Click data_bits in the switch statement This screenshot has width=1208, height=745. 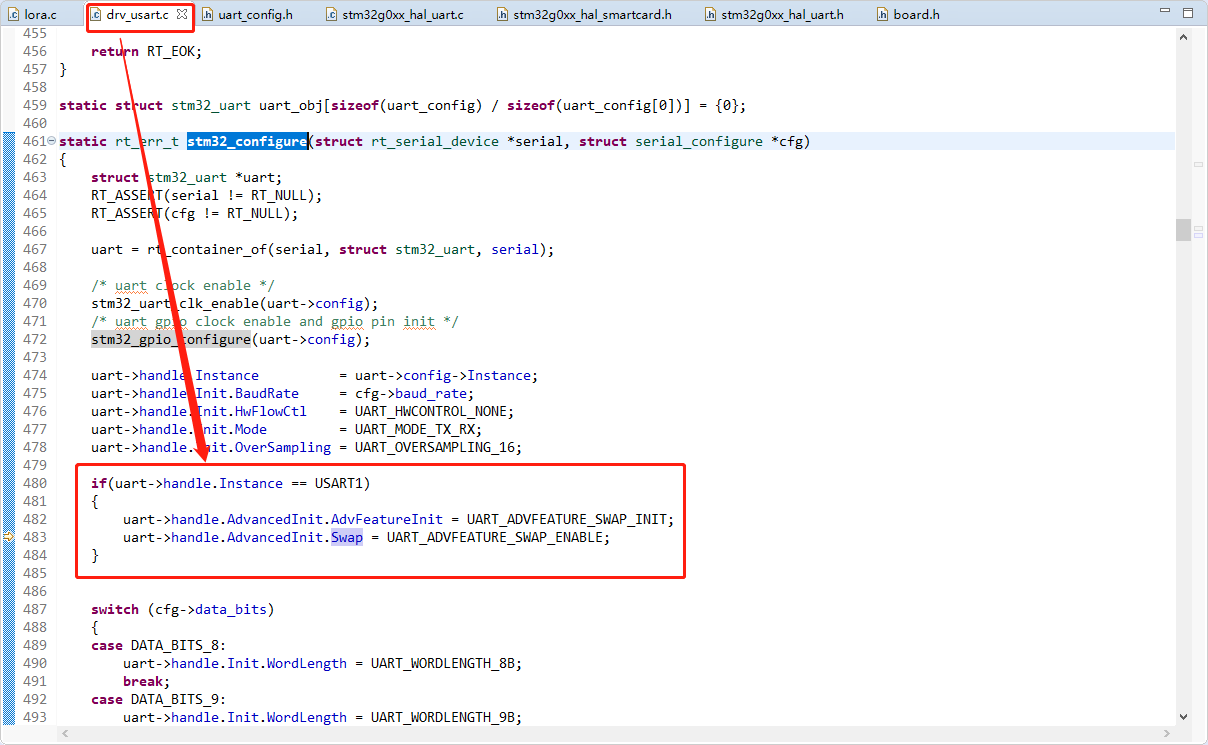coord(231,609)
